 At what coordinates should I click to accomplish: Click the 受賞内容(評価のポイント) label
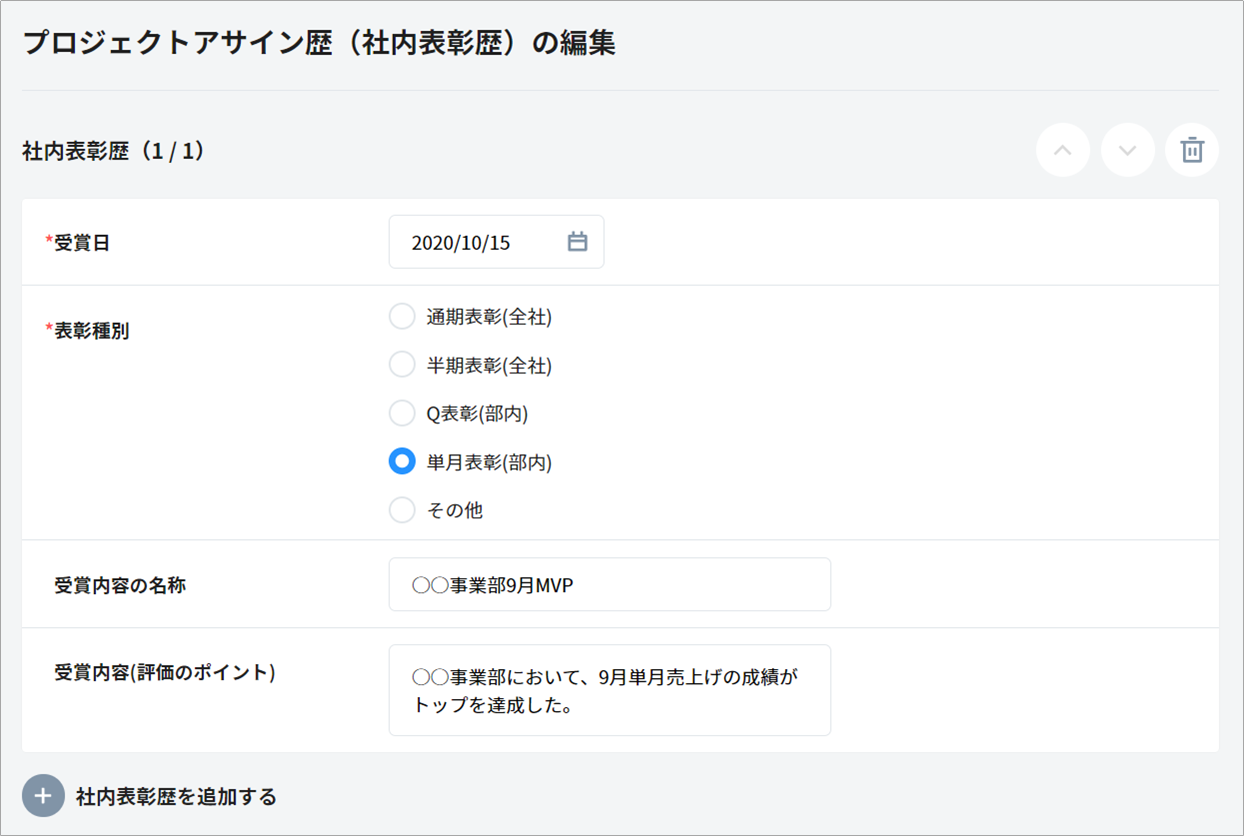coord(165,673)
